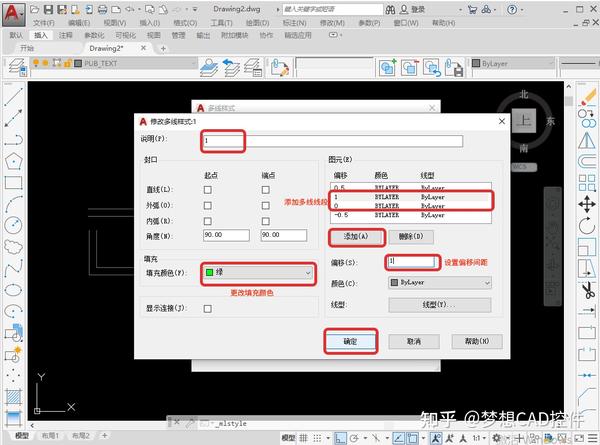Viewport: 600px width, 445px height.
Task: Check 外弧(O) 端点 checkbox
Action: click(x=266, y=205)
